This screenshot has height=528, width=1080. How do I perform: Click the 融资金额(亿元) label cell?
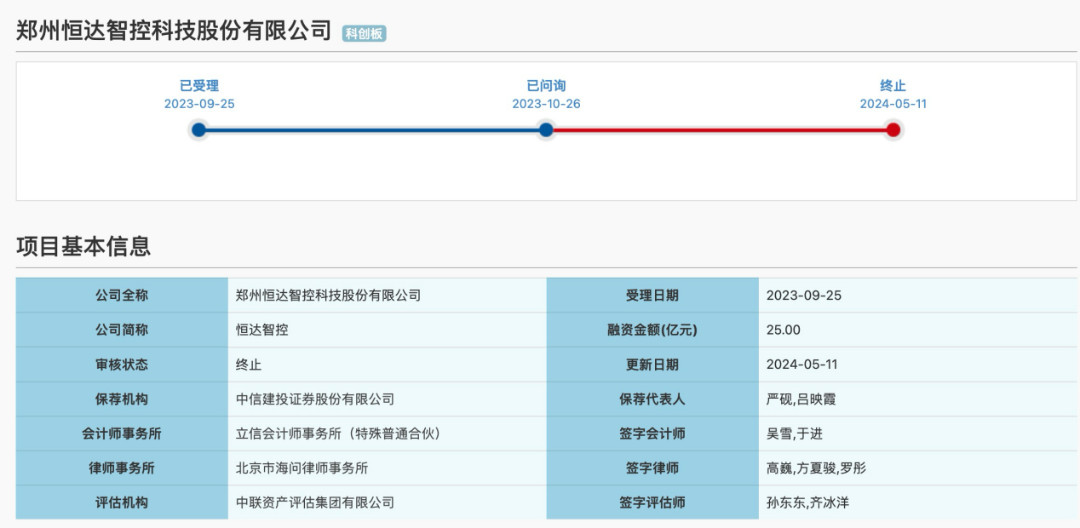click(x=652, y=330)
